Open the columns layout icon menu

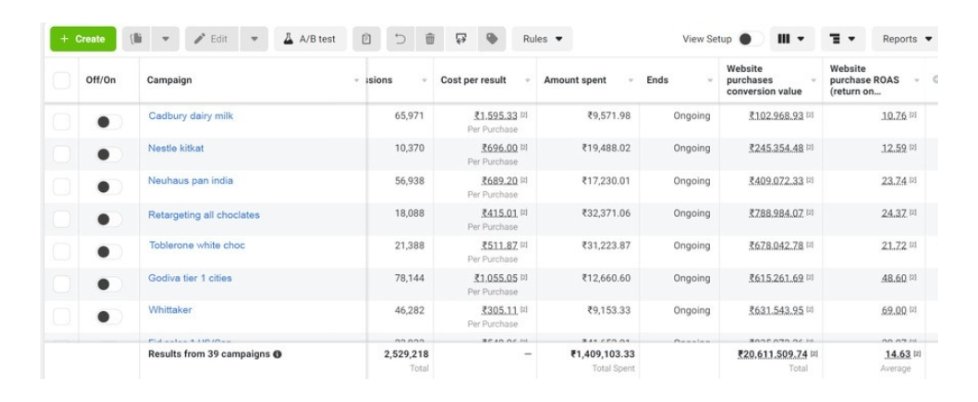[793, 39]
